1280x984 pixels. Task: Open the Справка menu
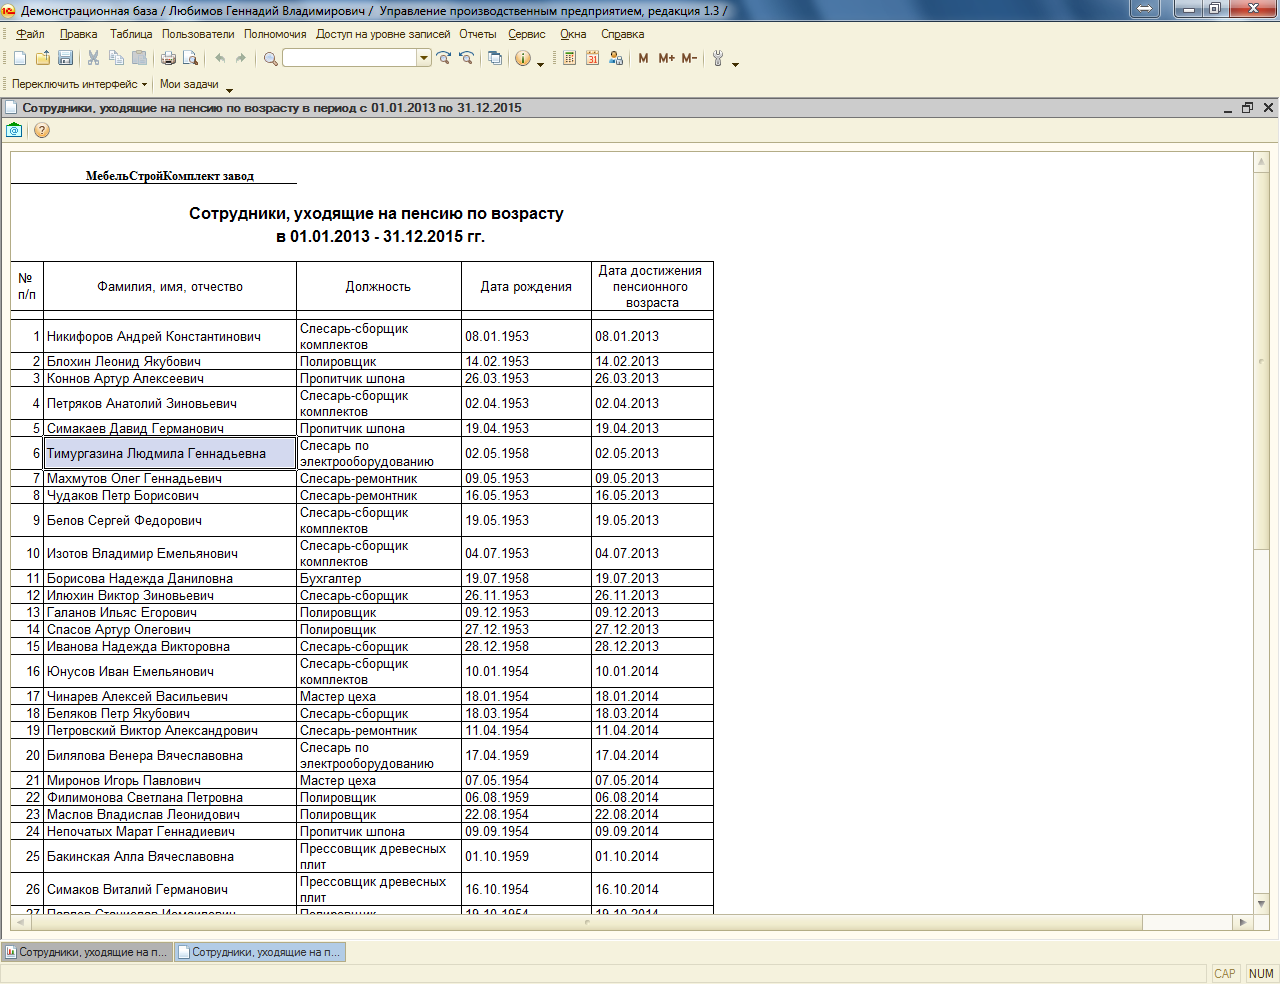[x=622, y=34]
